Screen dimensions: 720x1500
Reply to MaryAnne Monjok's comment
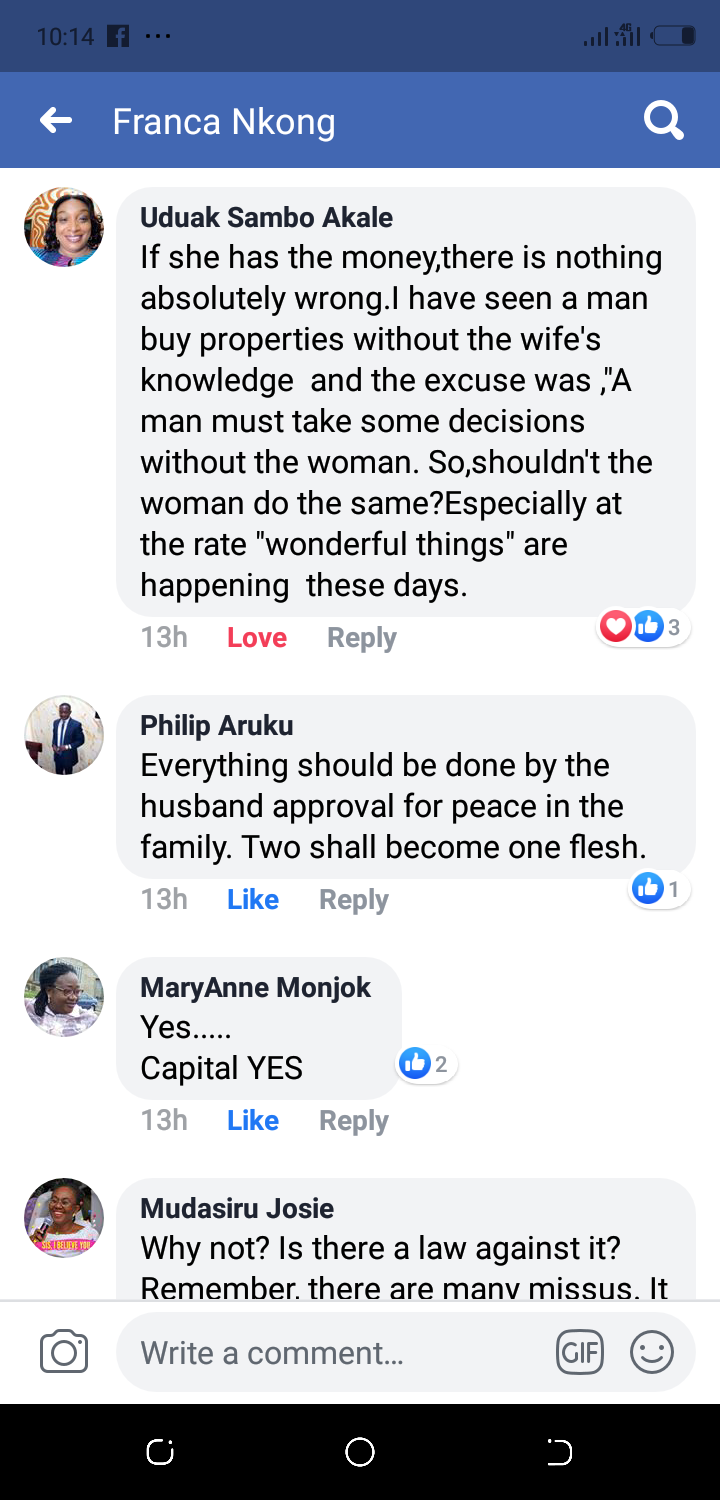pyautogui.click(x=354, y=1121)
